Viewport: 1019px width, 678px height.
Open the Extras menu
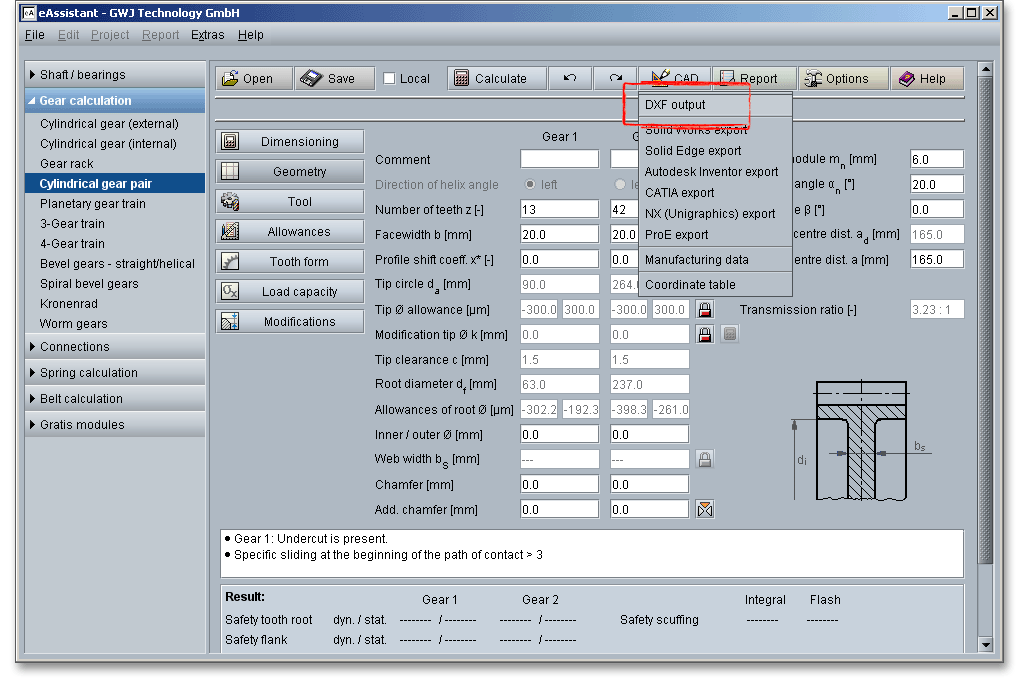(208, 35)
